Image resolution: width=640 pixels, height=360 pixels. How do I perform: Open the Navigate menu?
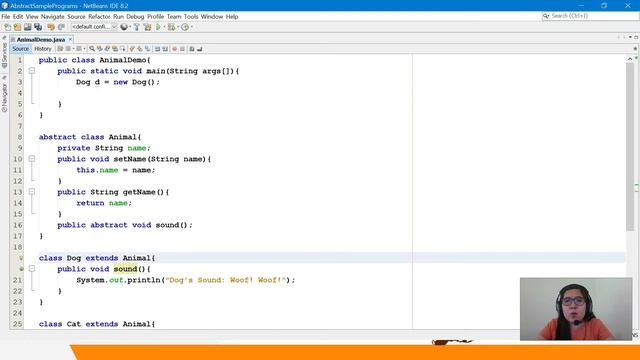[53, 16]
